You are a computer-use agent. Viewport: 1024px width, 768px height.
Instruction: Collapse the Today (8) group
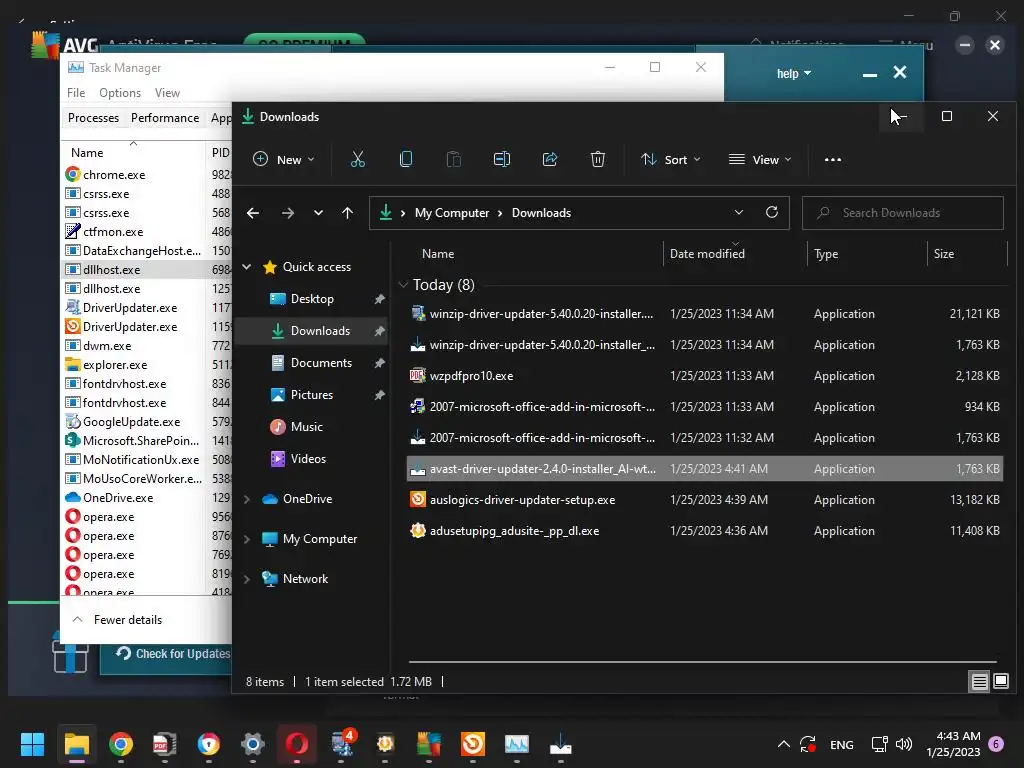[403, 285]
